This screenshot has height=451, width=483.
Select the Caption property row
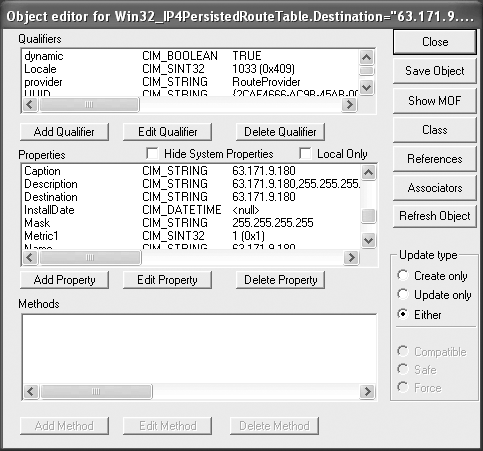click(x=191, y=171)
